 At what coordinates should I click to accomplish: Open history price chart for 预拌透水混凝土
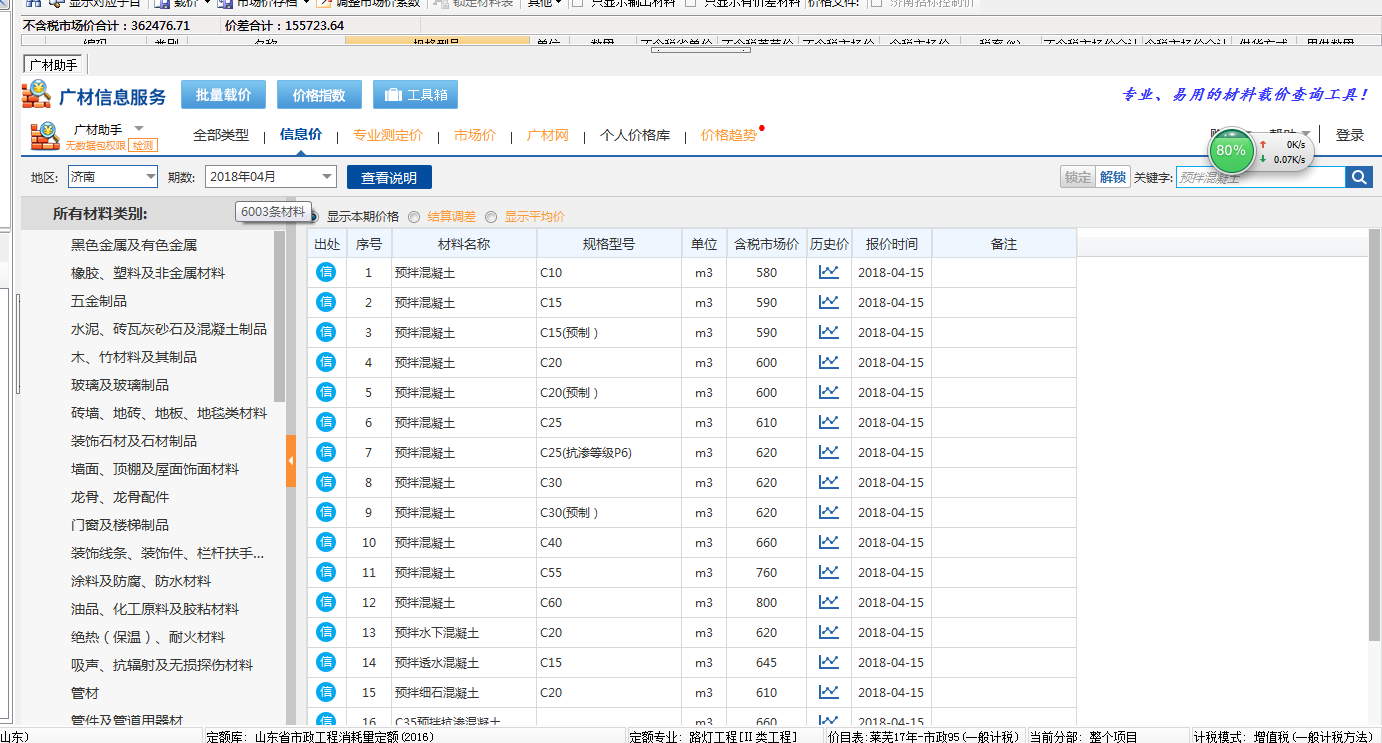[x=829, y=662]
